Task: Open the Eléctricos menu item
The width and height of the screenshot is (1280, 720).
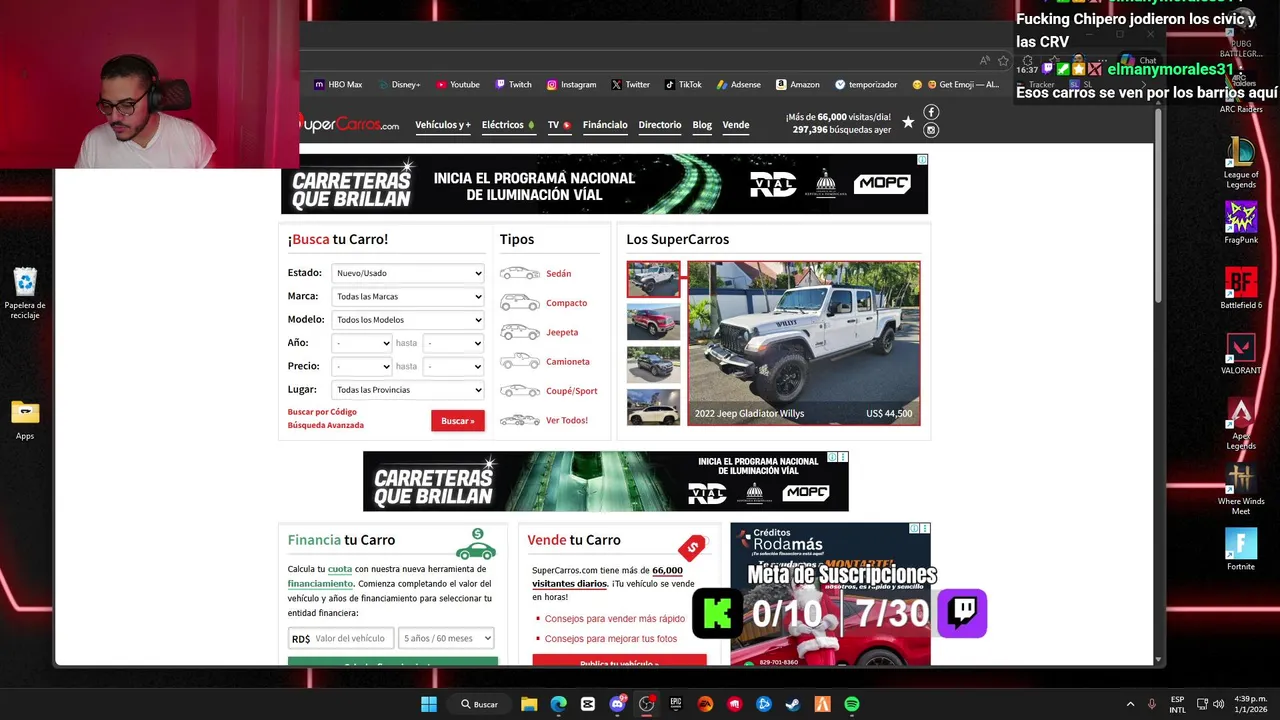Action: (x=508, y=125)
